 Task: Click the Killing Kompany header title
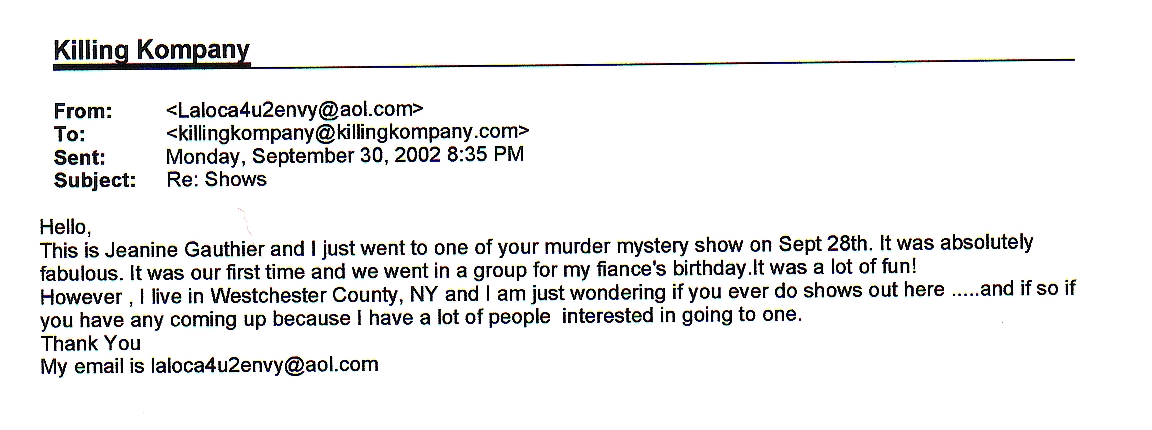(x=152, y=50)
